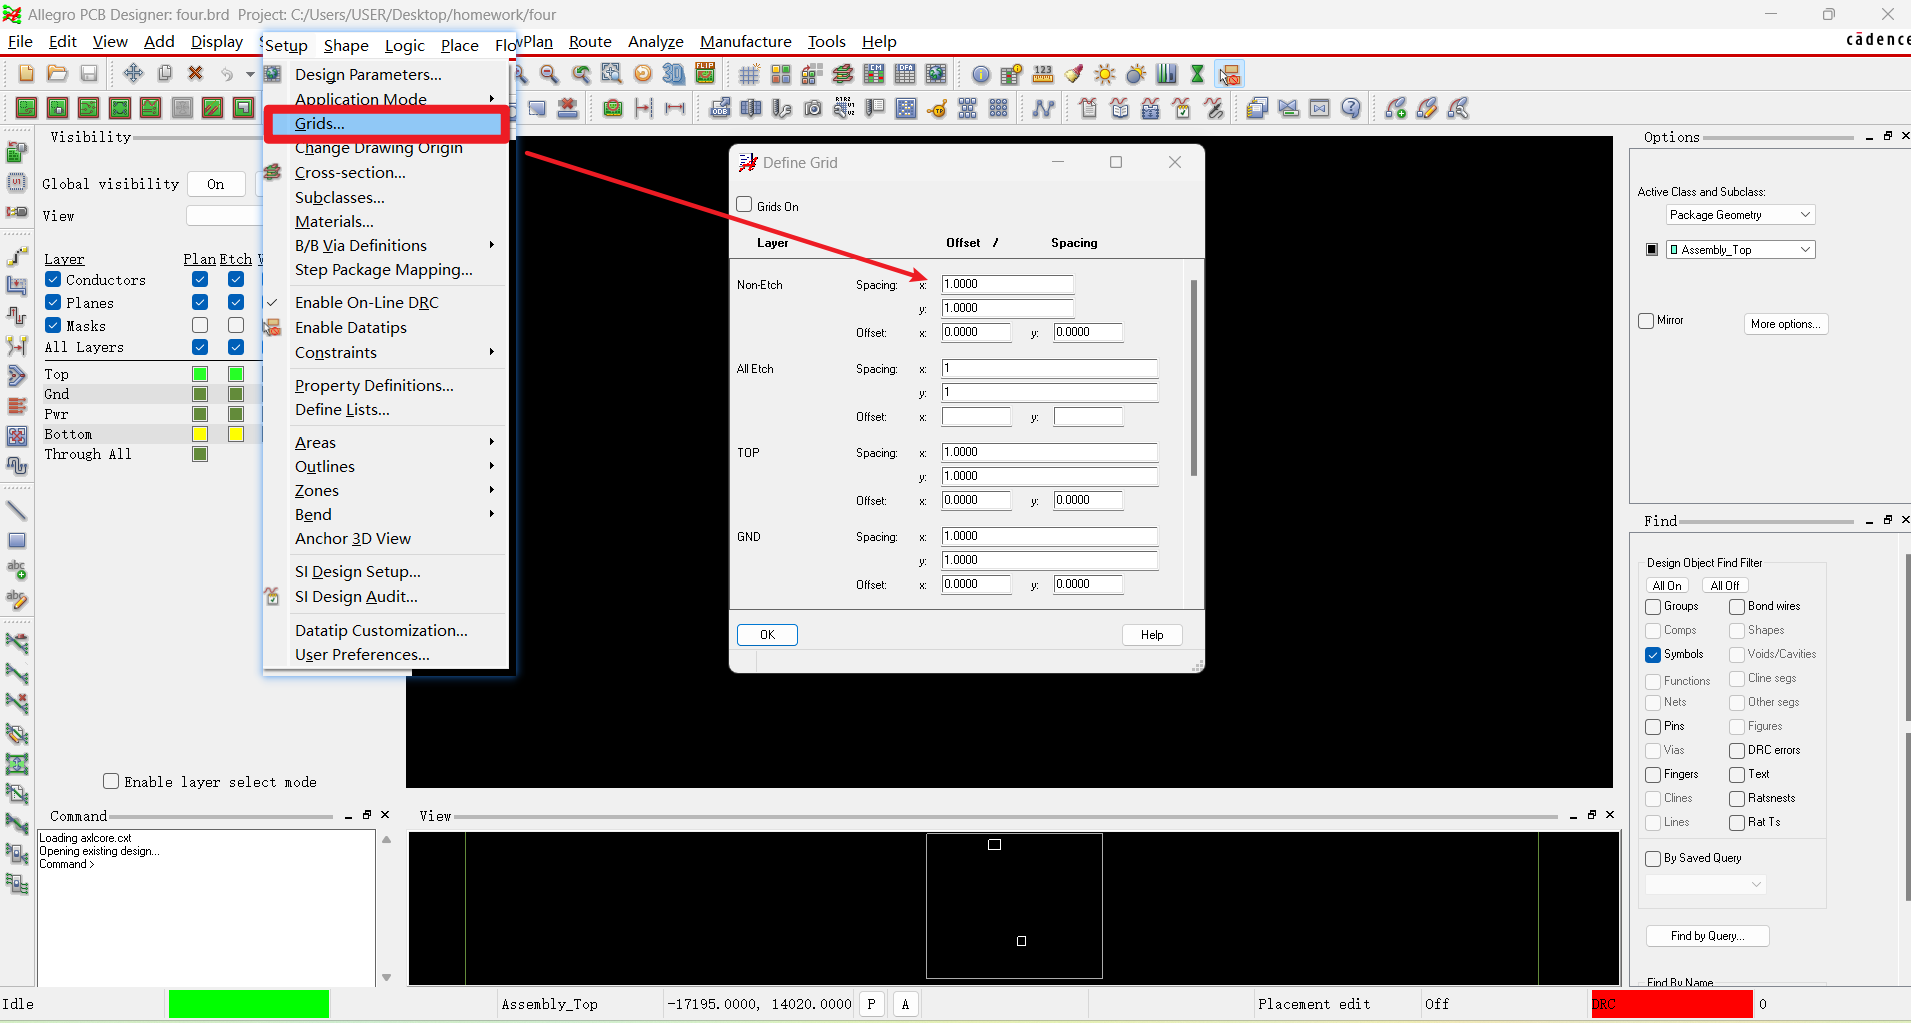Check Groups in the Find filter
Image resolution: width=1911 pixels, height=1023 pixels.
coord(1653,607)
